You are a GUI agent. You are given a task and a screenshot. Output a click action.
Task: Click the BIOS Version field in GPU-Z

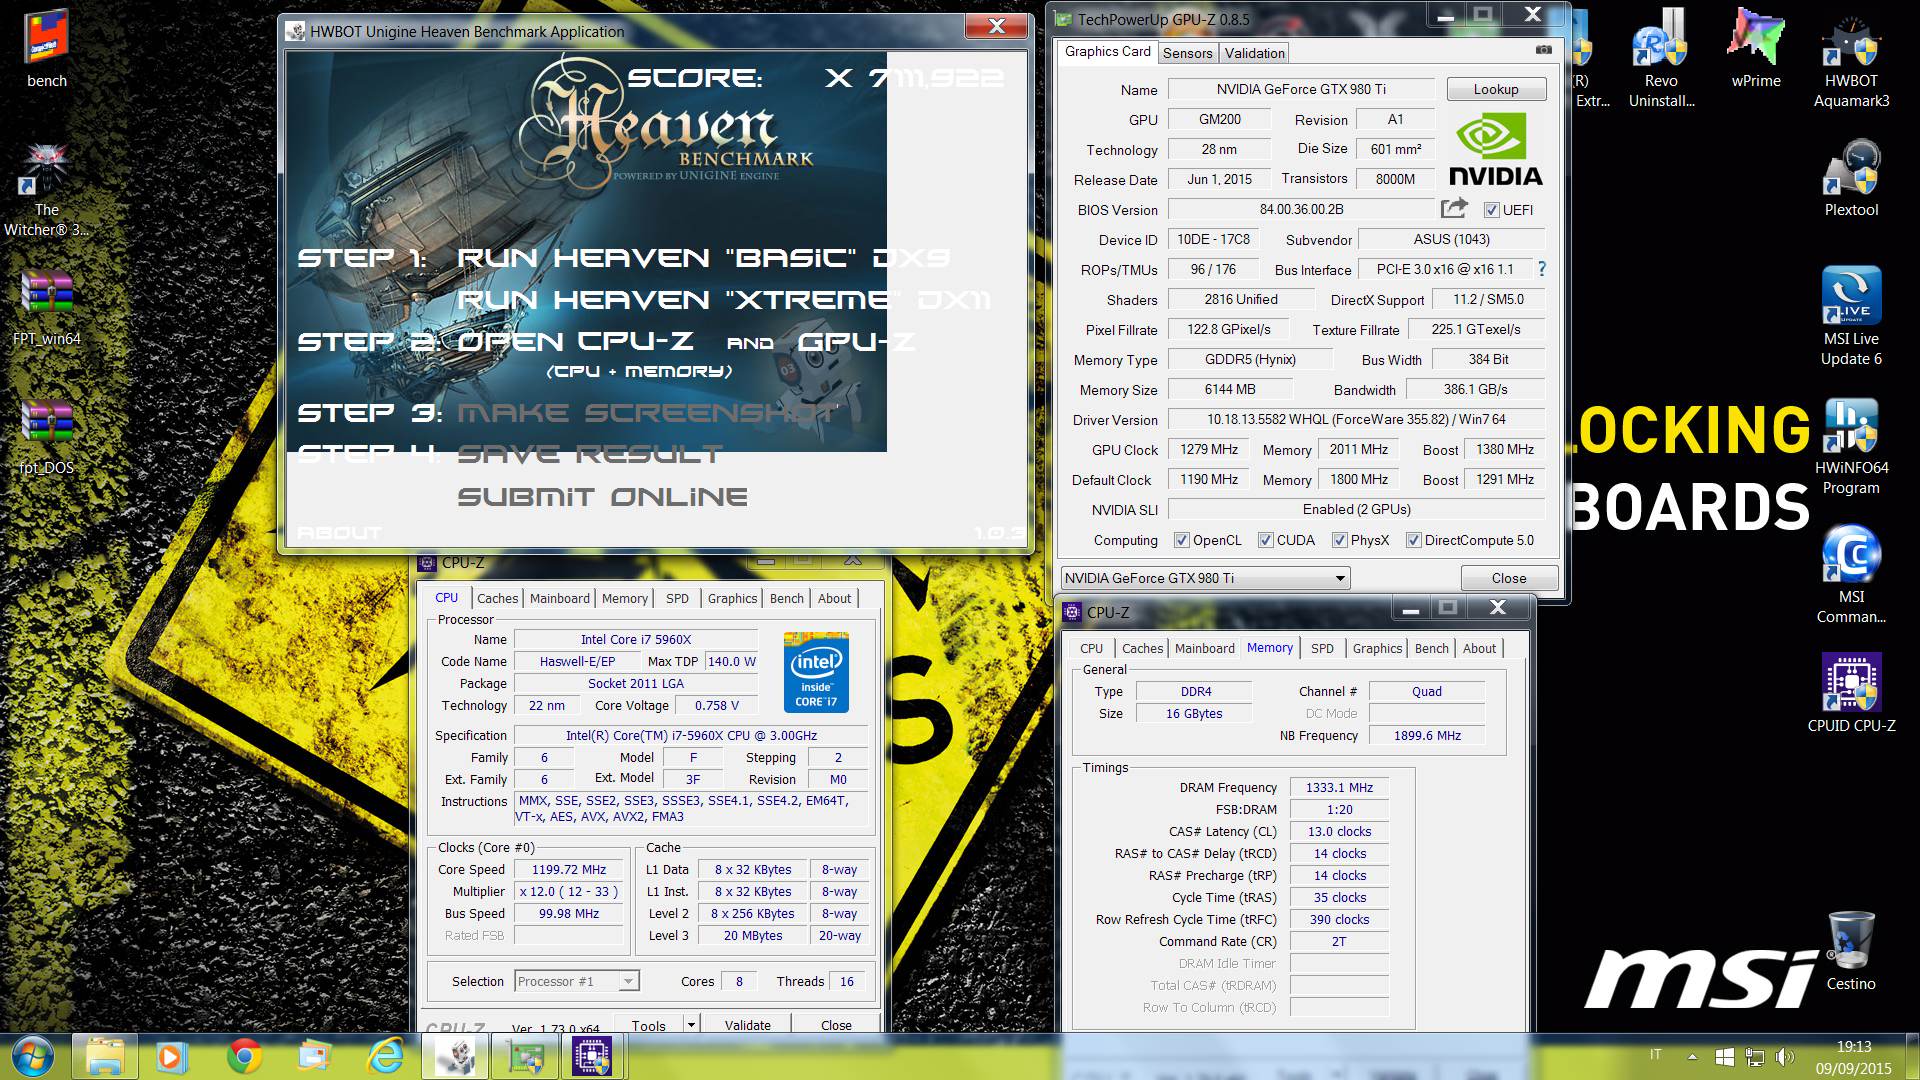point(1301,209)
